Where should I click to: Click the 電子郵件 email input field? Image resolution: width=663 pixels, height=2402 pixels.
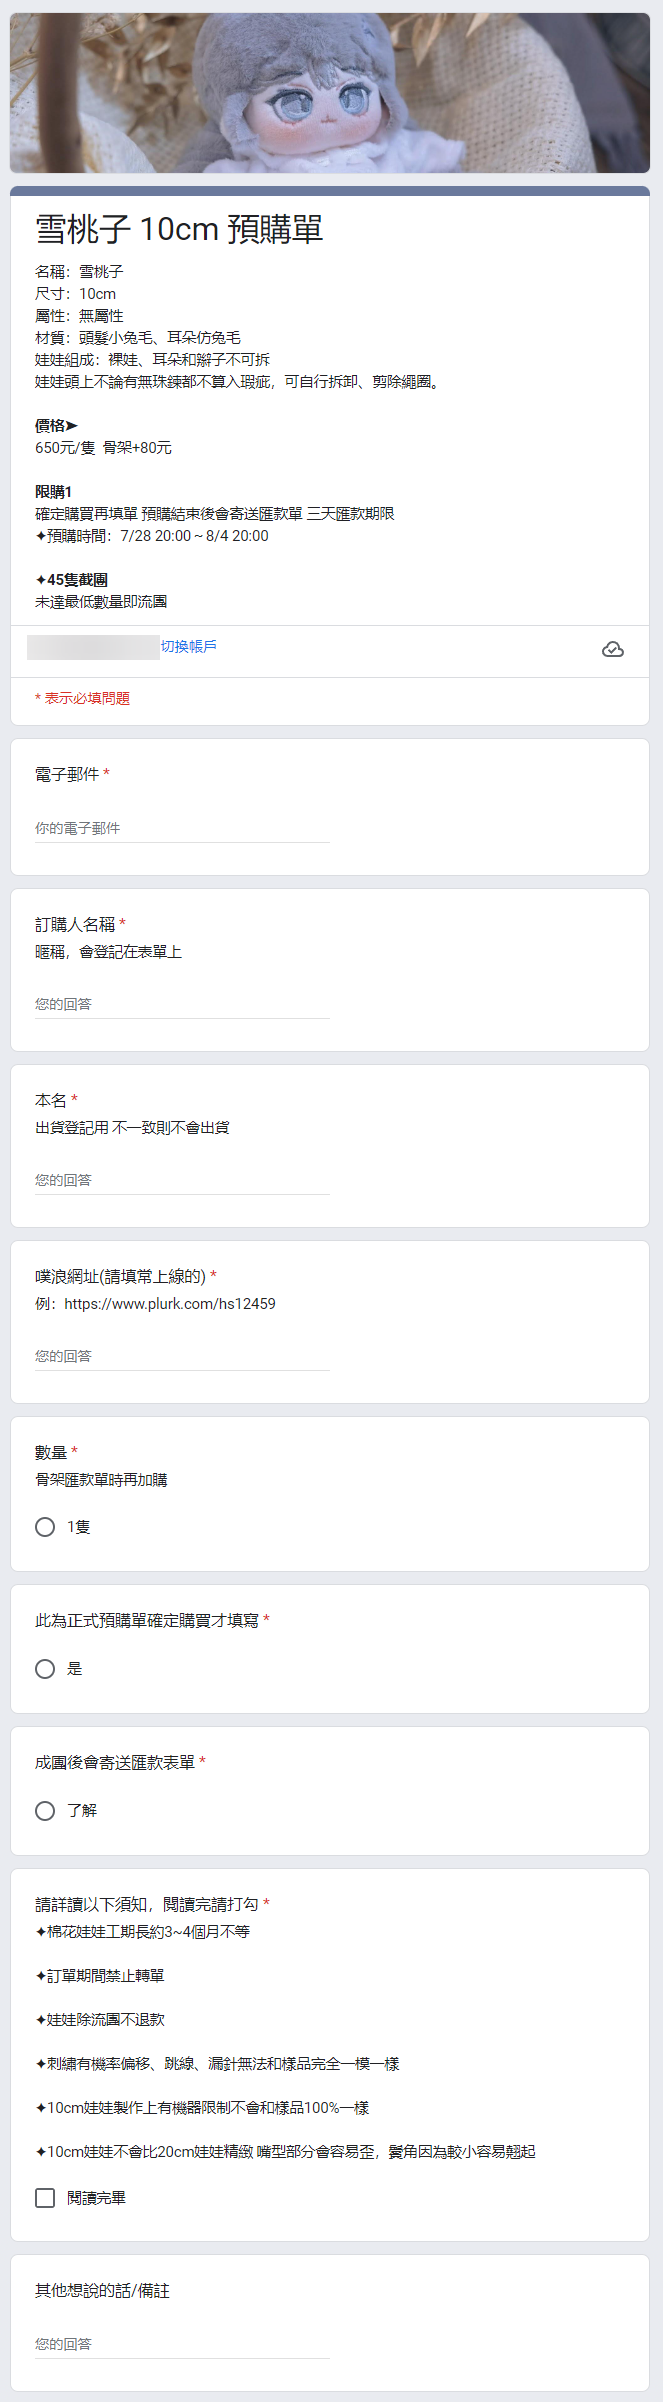point(182,828)
